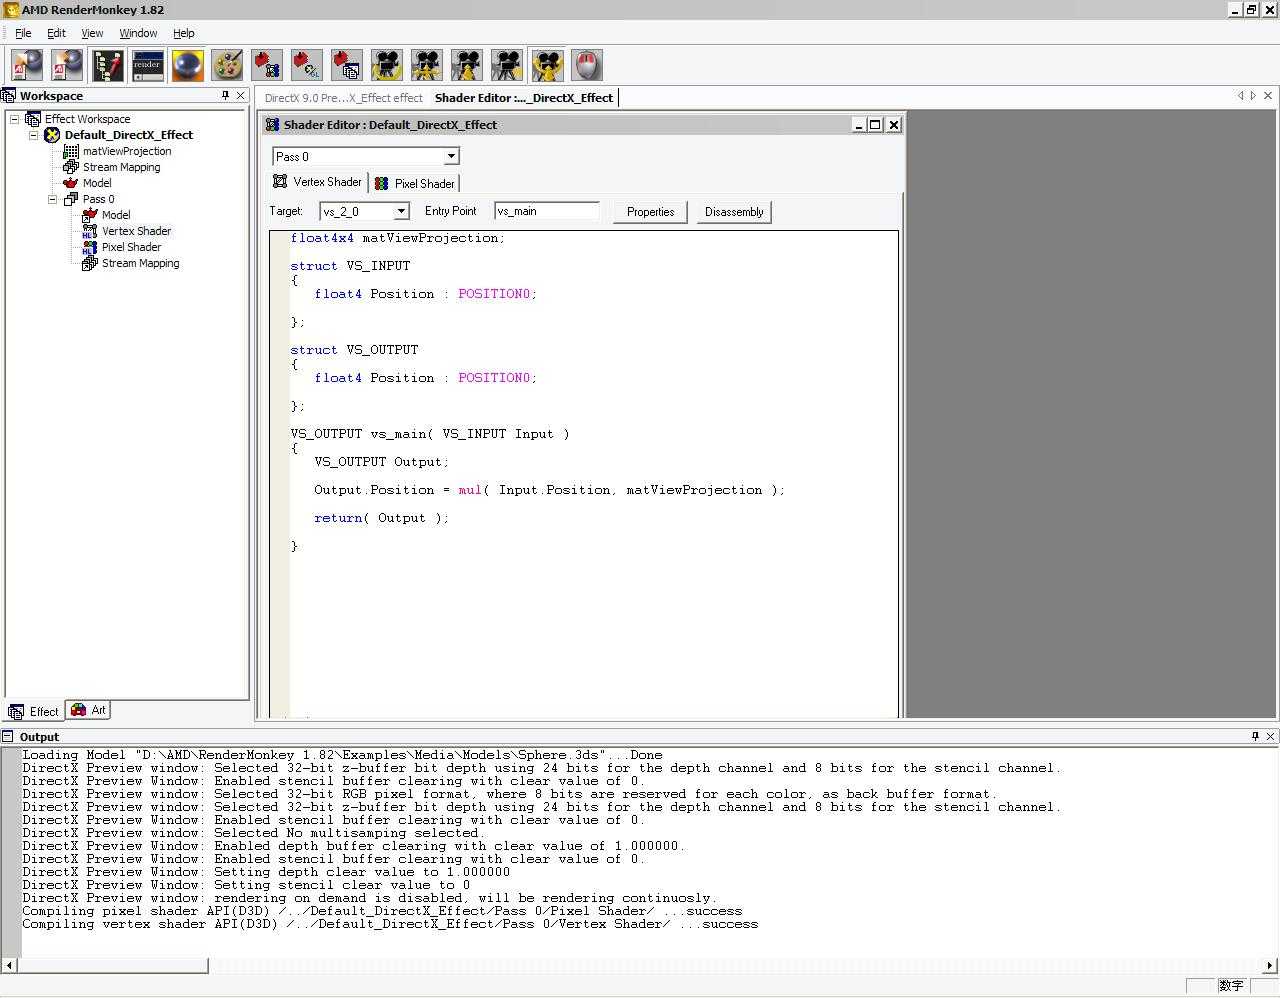Switch to Shader Editor document tab
The image size is (1280, 998).
(524, 98)
